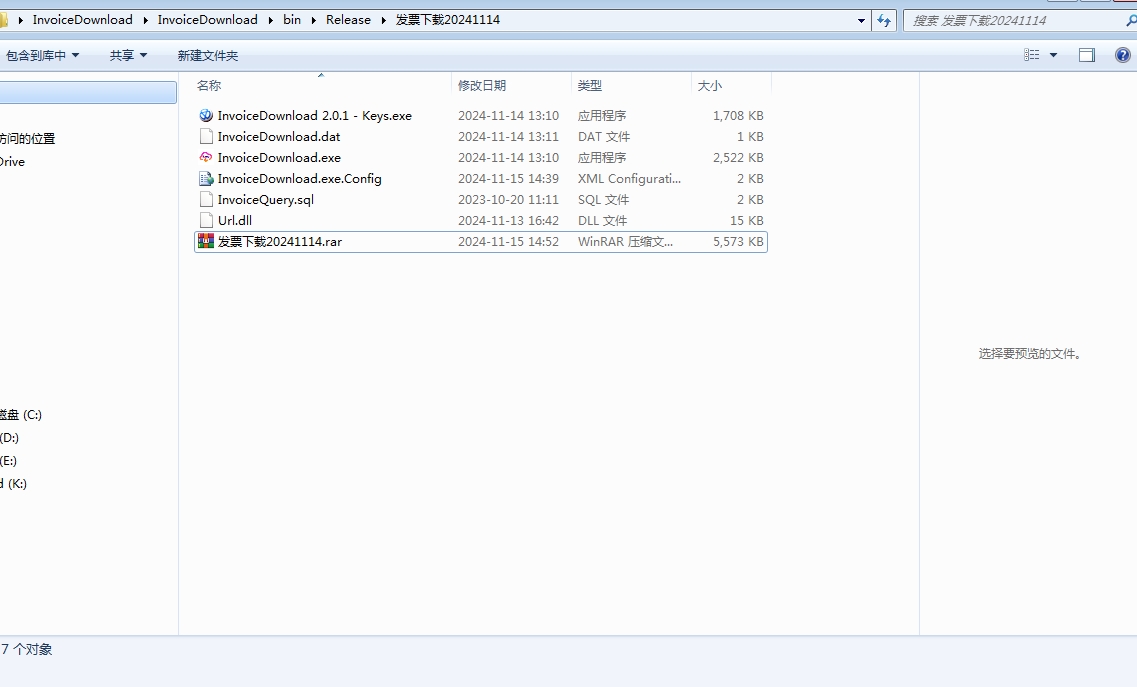
Task: Sort files by 大小 column header
Action: pyautogui.click(x=710, y=86)
